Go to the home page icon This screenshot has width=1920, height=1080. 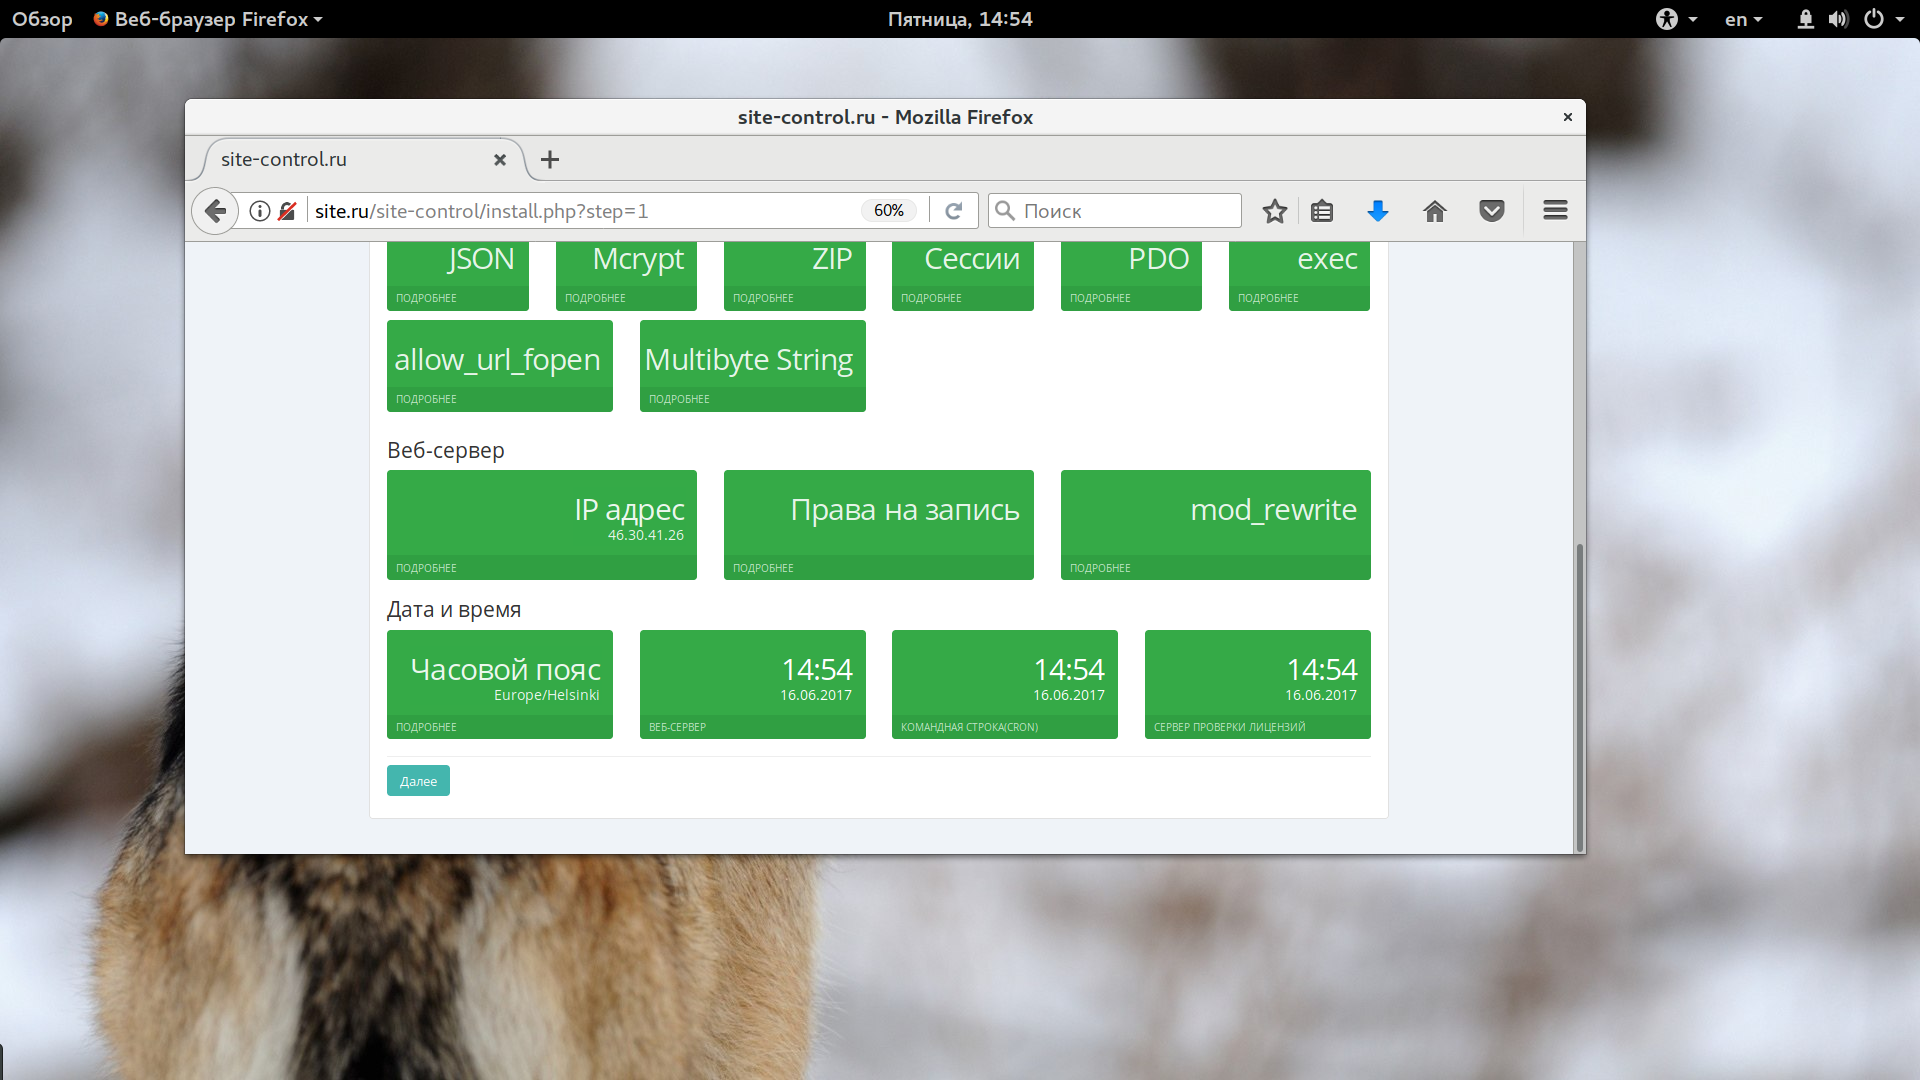[1435, 211]
